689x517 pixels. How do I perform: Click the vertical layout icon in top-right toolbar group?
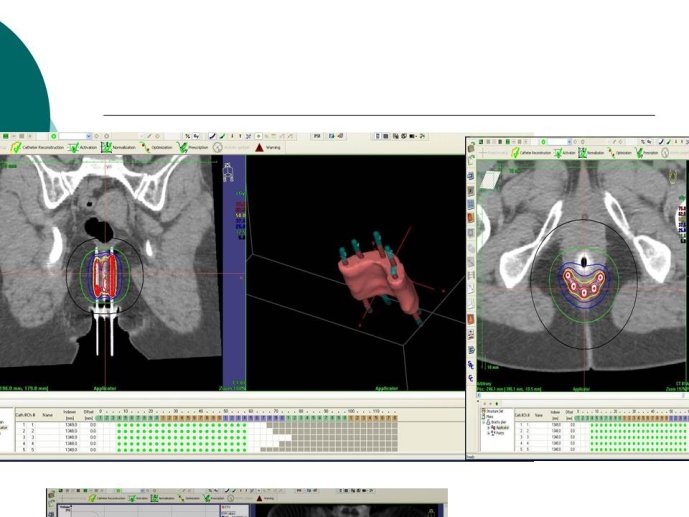click(x=377, y=136)
